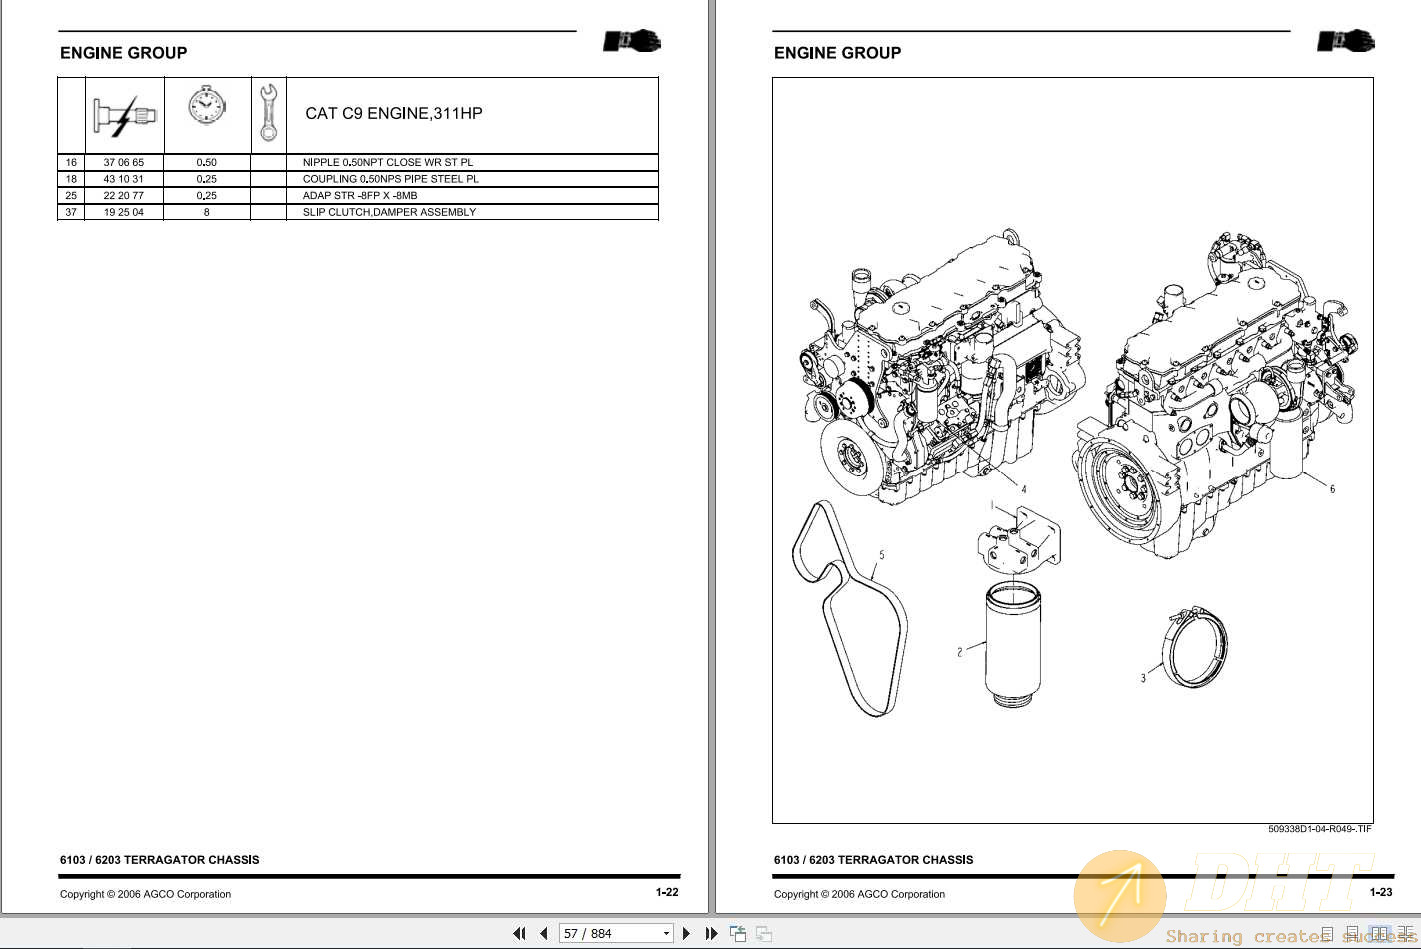Image resolution: width=1421 pixels, height=949 pixels.
Task: Select item number 37 in the table
Action: pos(71,212)
